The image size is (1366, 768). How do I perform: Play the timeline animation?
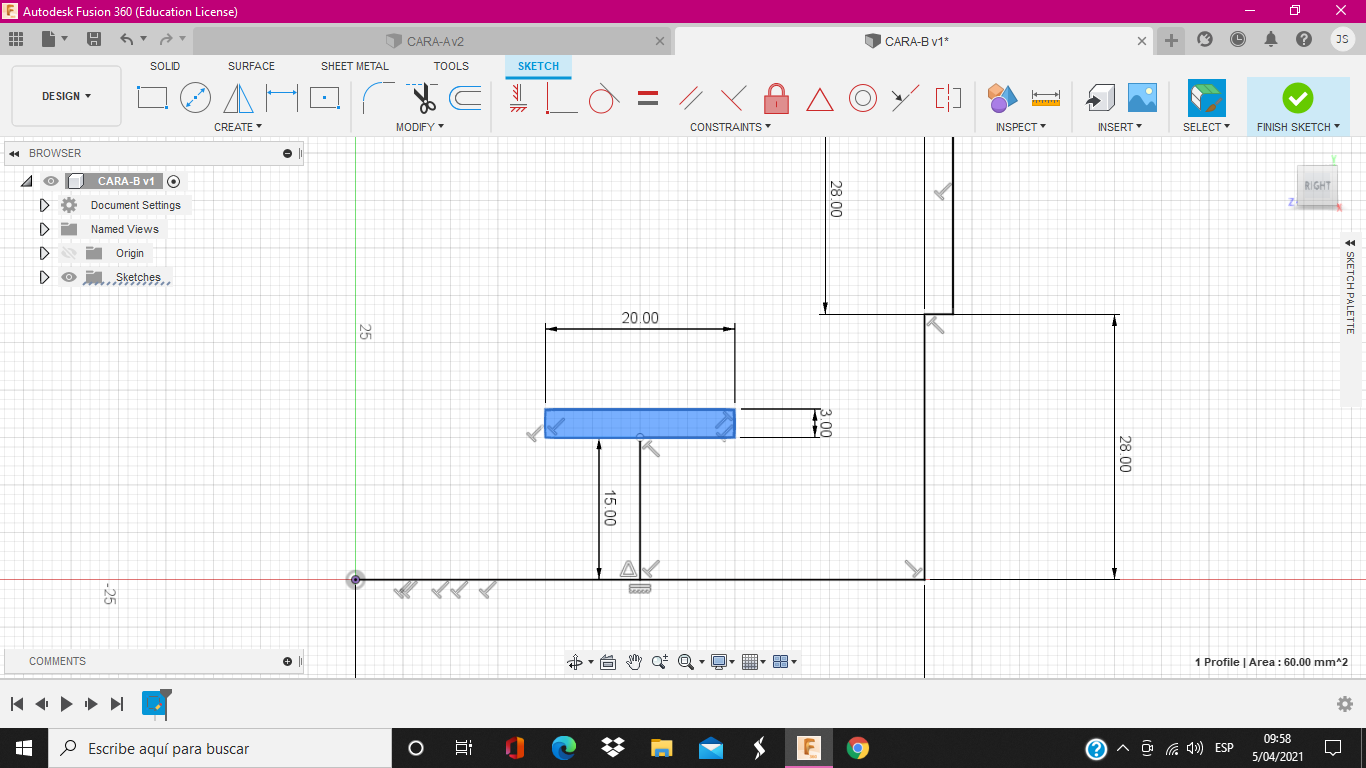tap(67, 704)
